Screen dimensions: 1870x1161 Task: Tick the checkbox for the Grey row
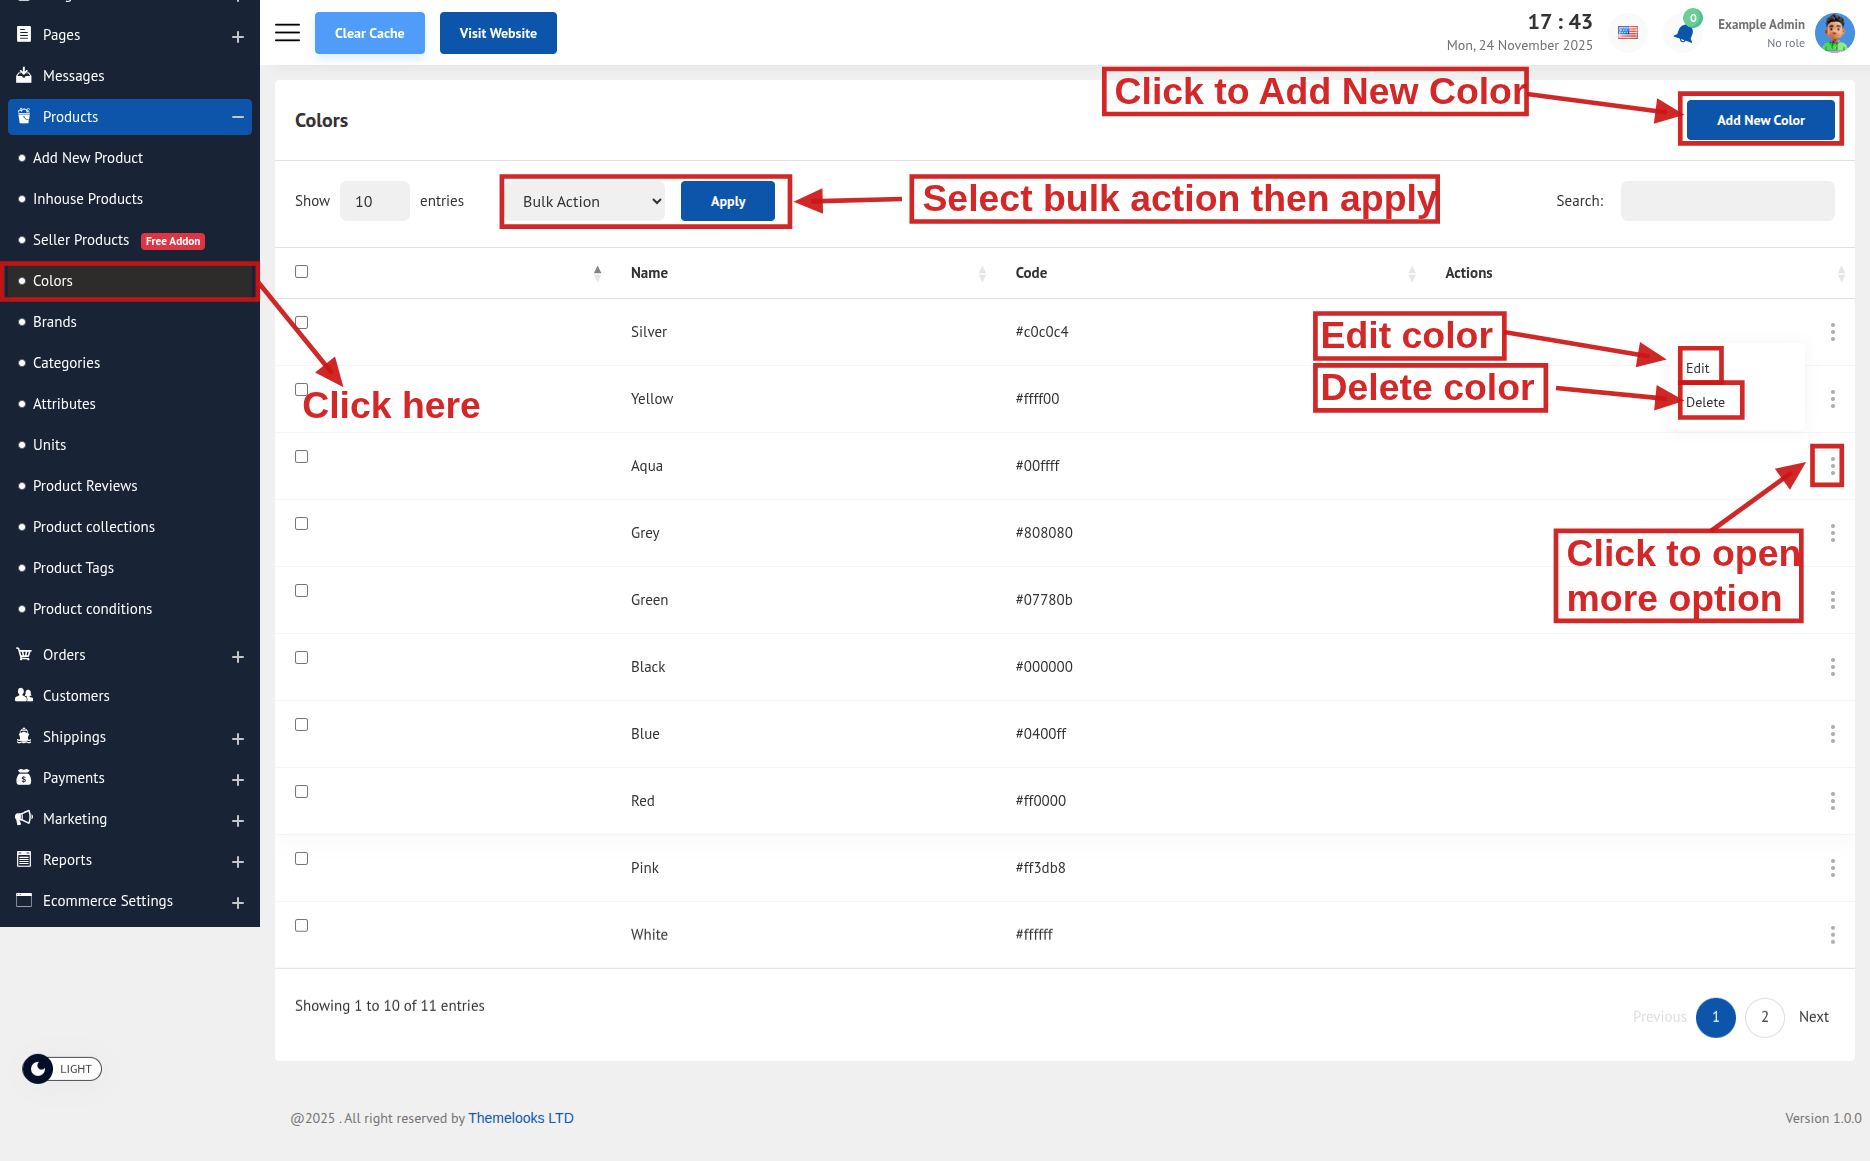click(x=301, y=524)
